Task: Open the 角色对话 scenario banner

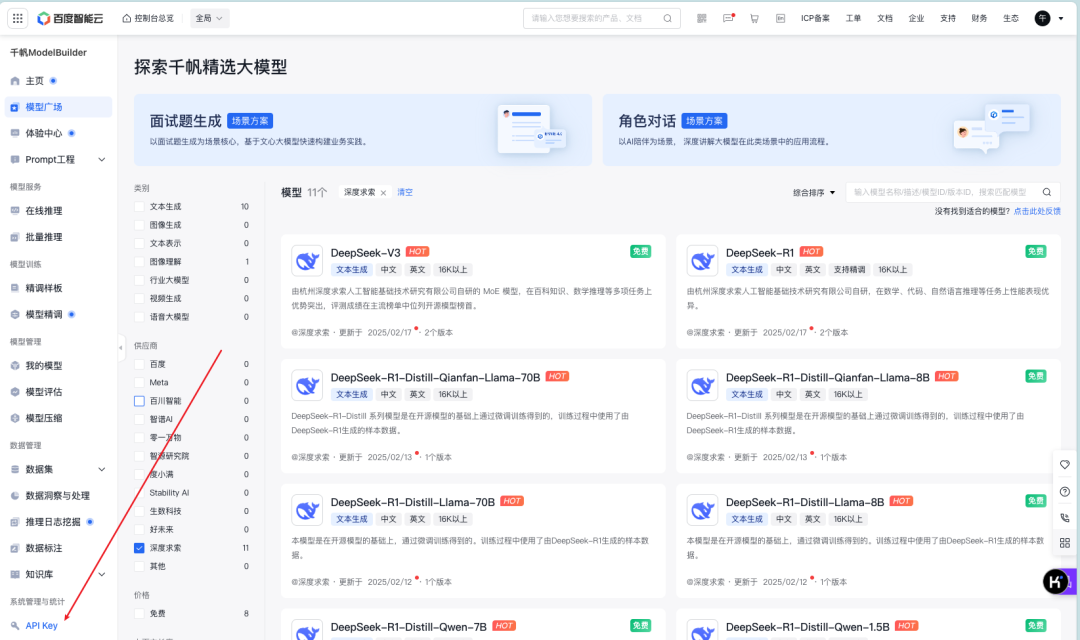Action: click(831, 130)
